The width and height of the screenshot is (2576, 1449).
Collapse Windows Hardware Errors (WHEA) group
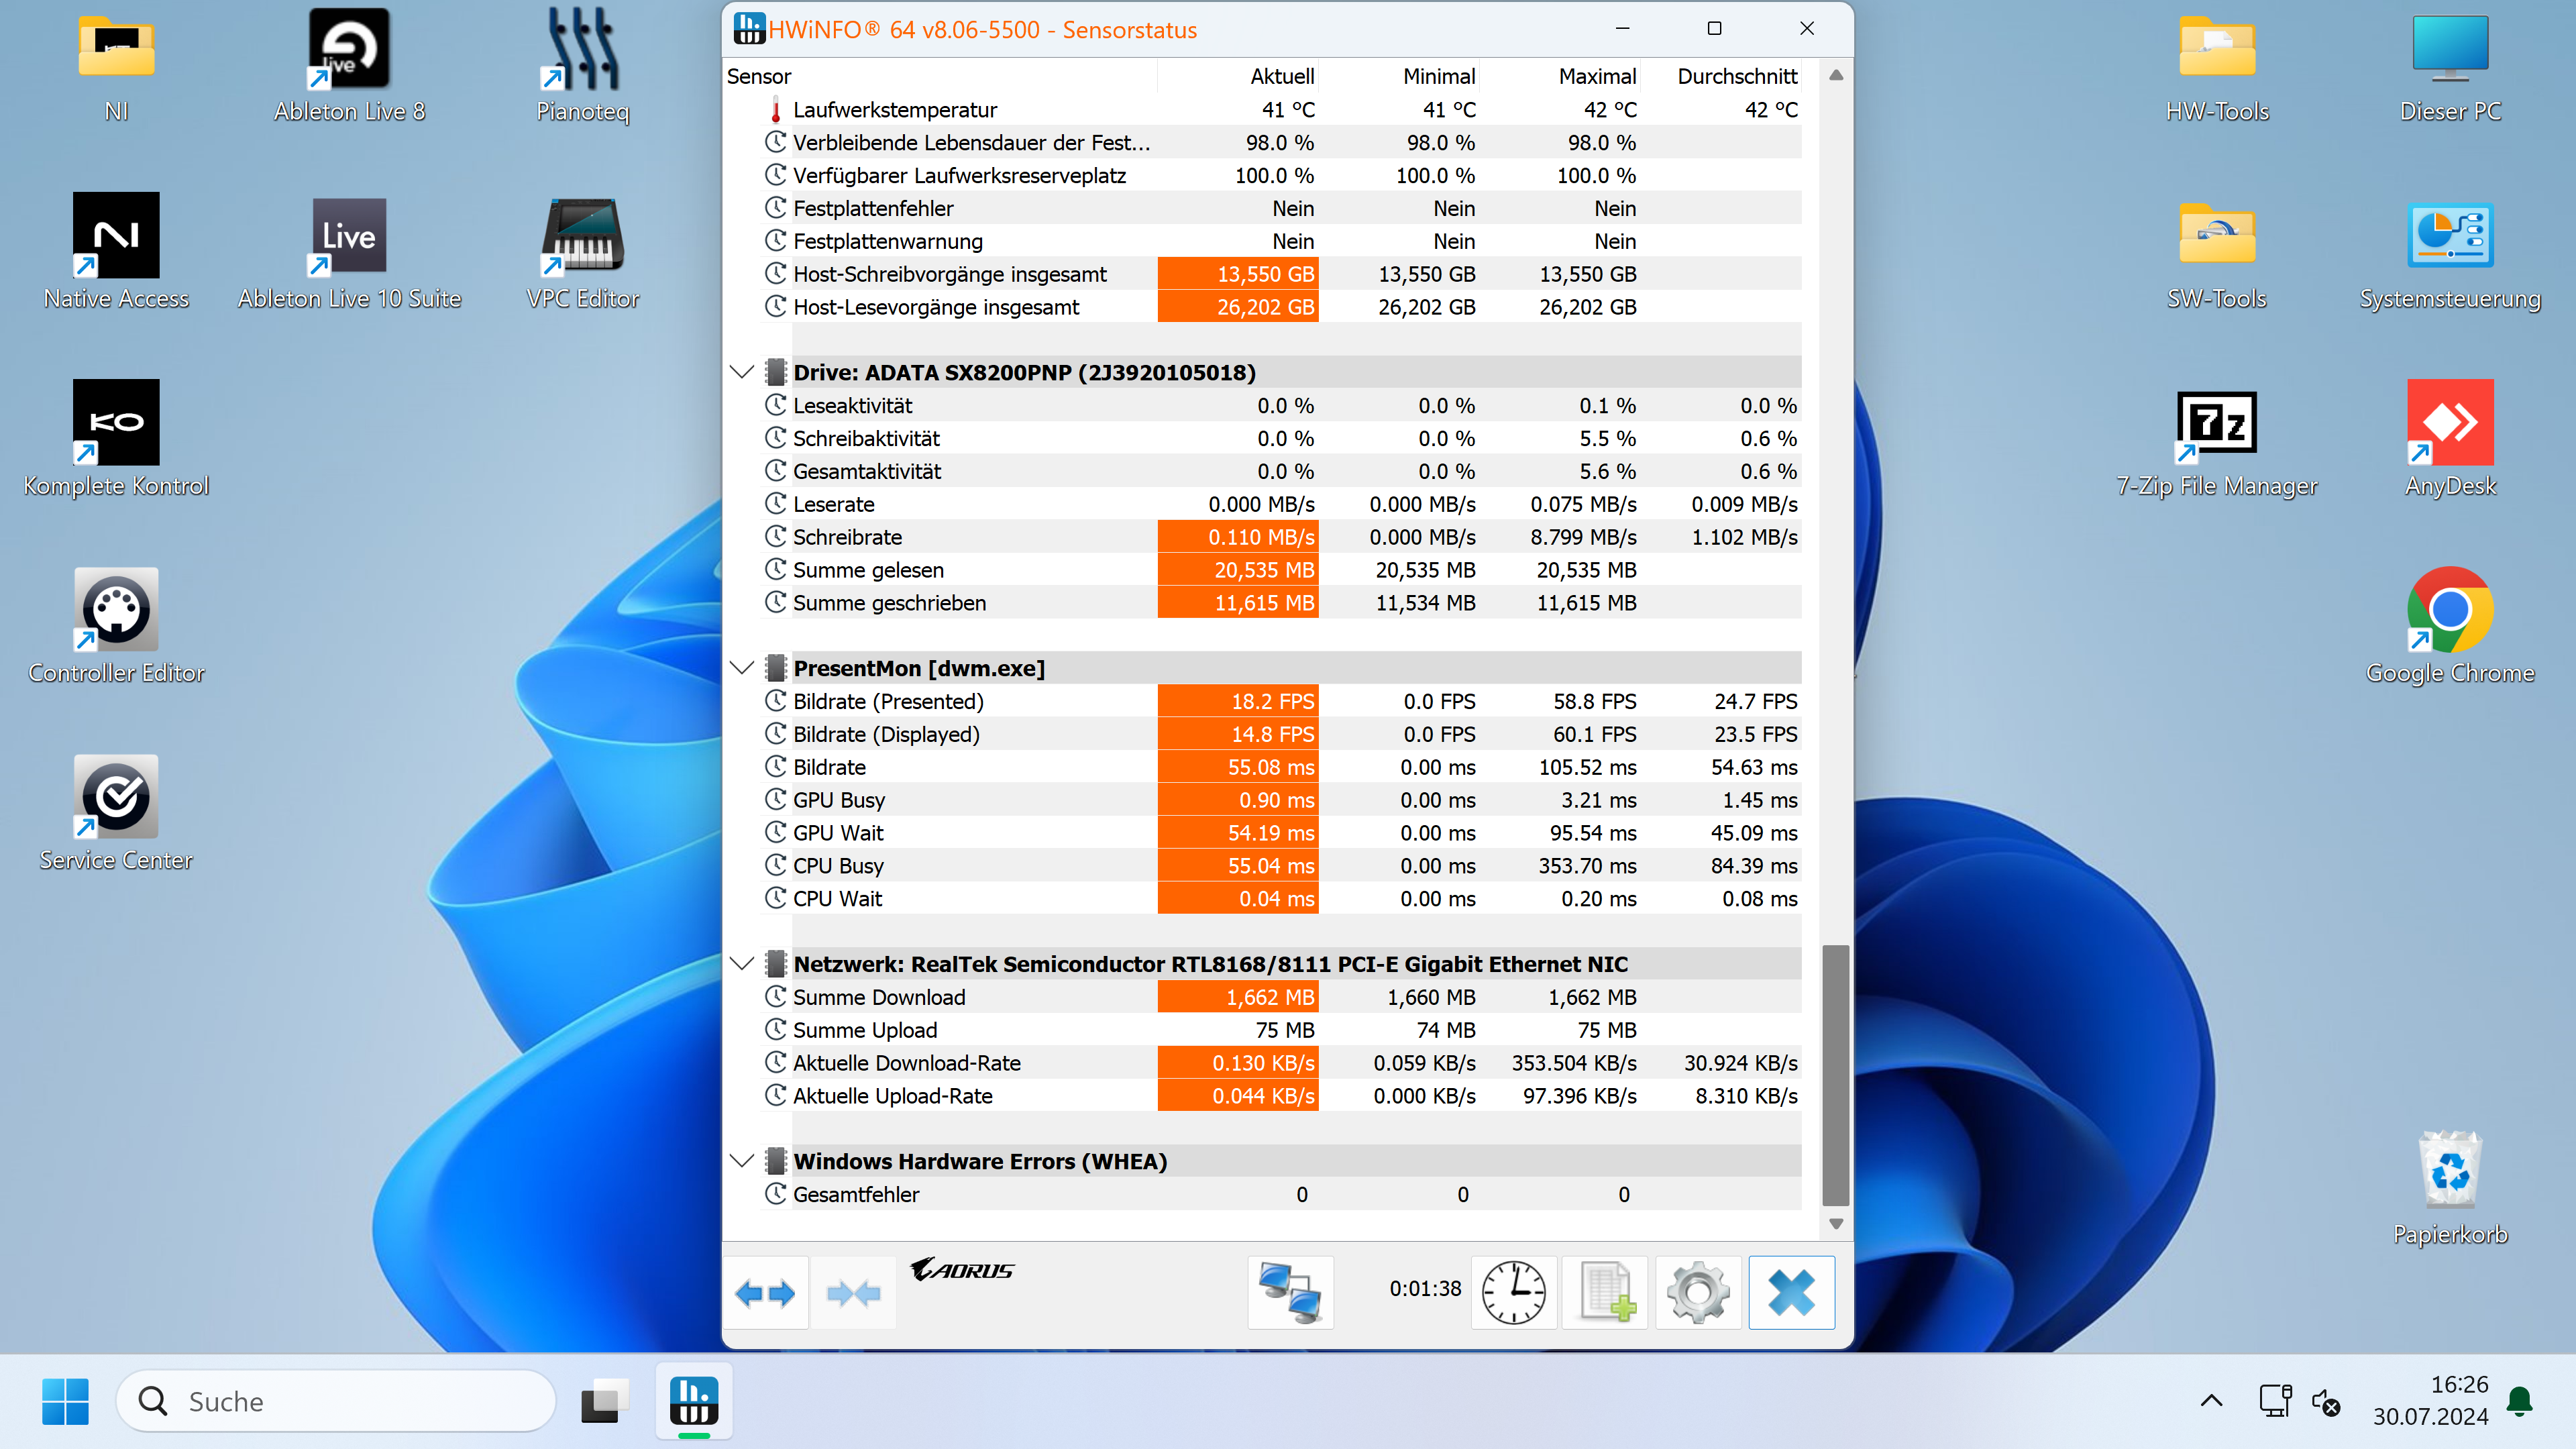(x=741, y=1161)
